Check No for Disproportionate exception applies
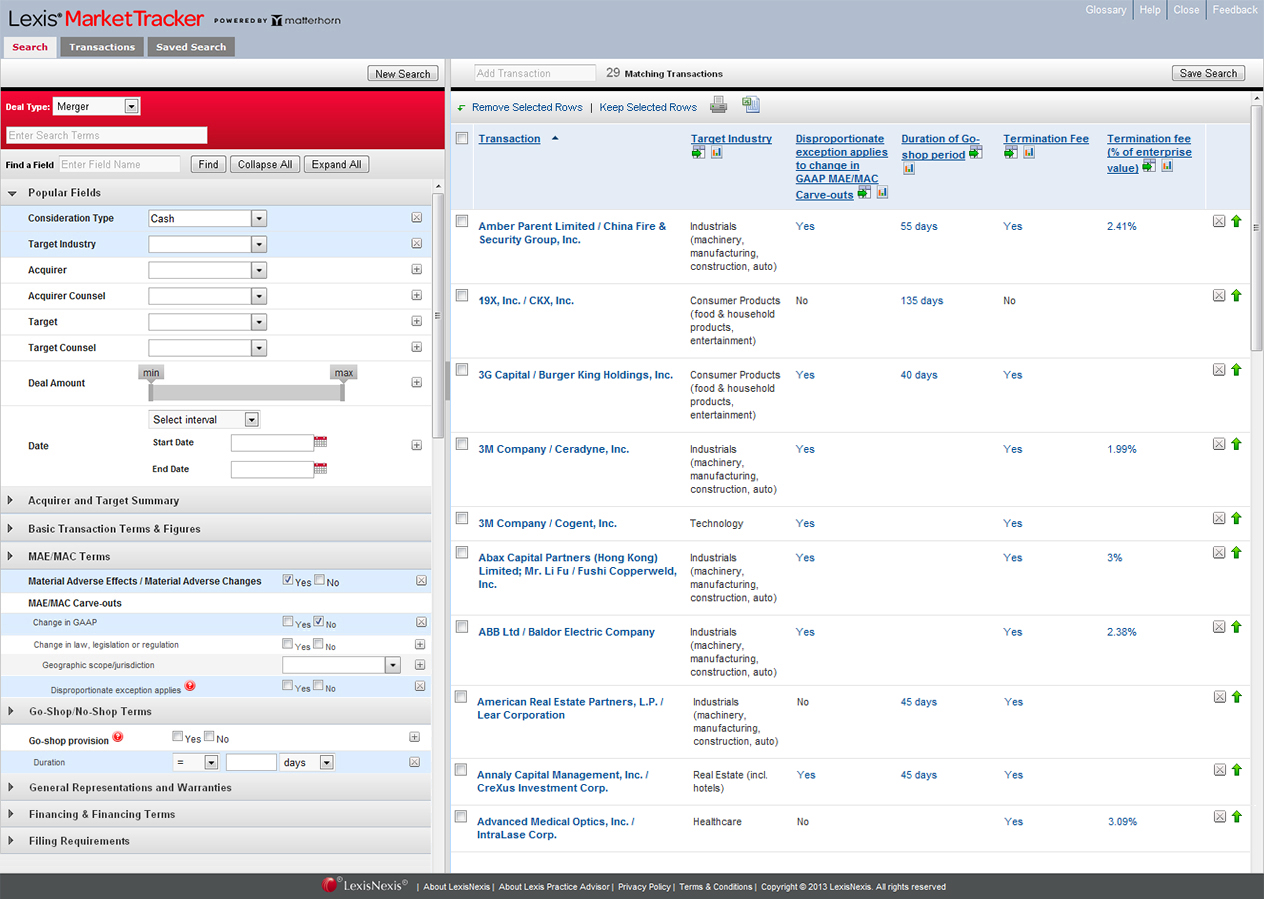1264x899 pixels. point(319,686)
